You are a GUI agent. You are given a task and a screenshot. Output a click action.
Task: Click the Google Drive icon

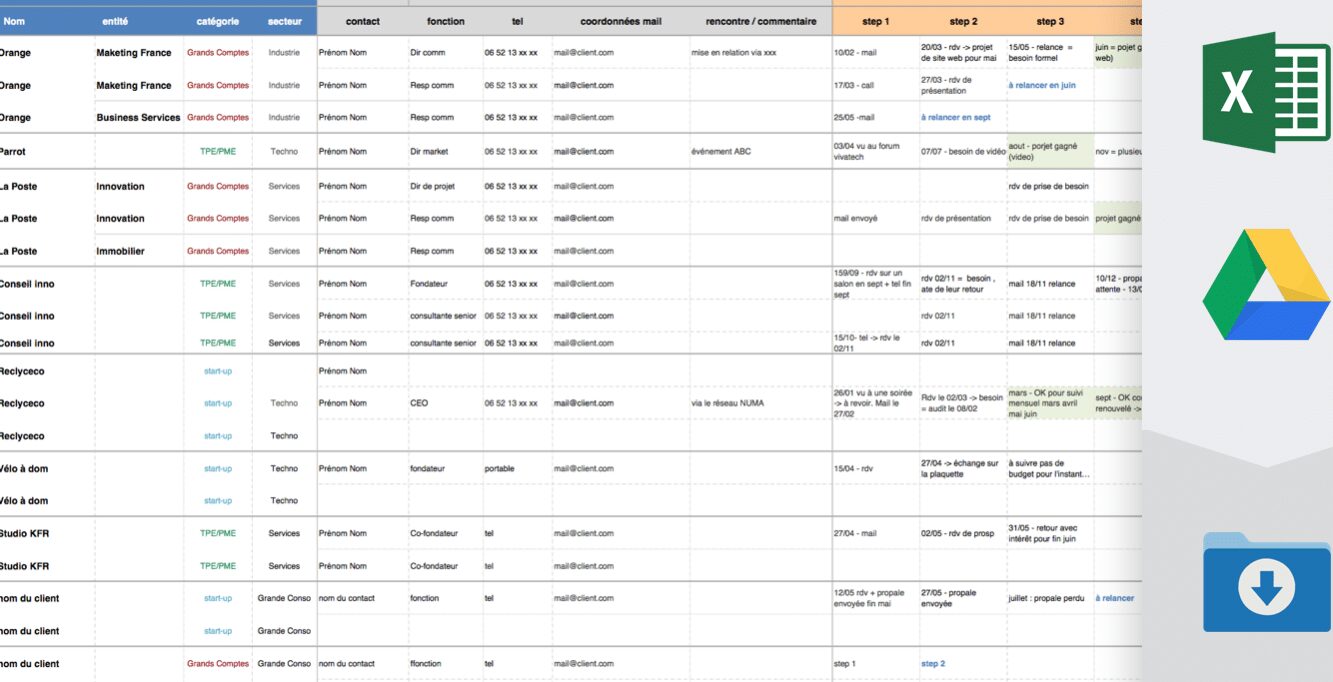pyautogui.click(x=1266, y=285)
